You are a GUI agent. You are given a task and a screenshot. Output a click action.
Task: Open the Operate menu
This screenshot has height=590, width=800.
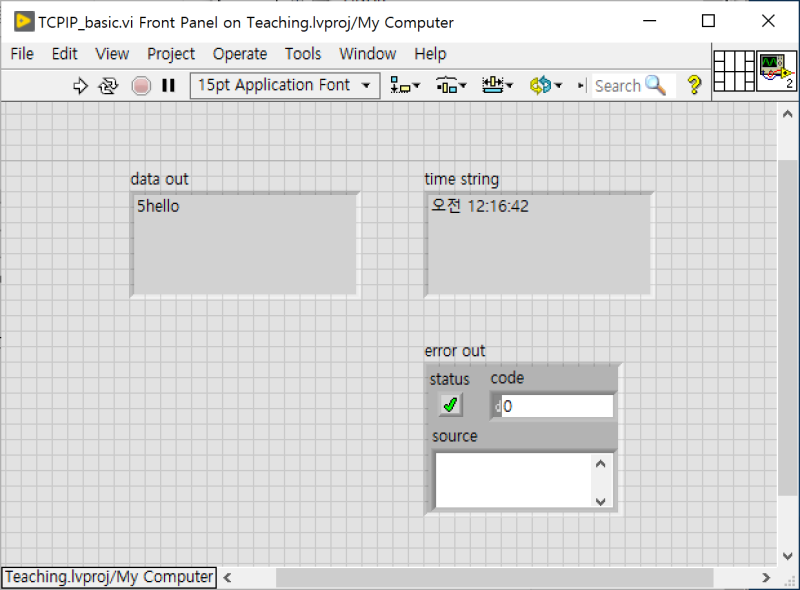(240, 54)
